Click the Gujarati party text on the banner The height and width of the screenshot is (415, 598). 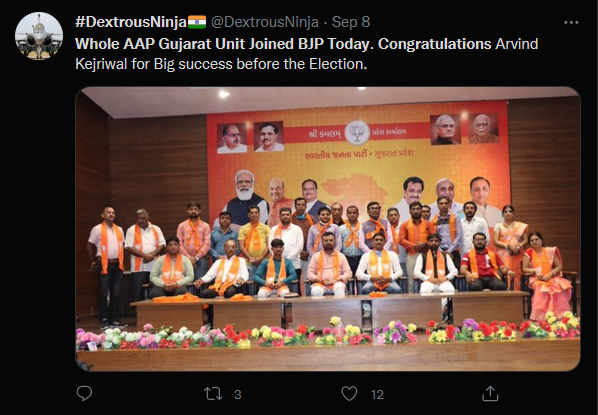359,154
